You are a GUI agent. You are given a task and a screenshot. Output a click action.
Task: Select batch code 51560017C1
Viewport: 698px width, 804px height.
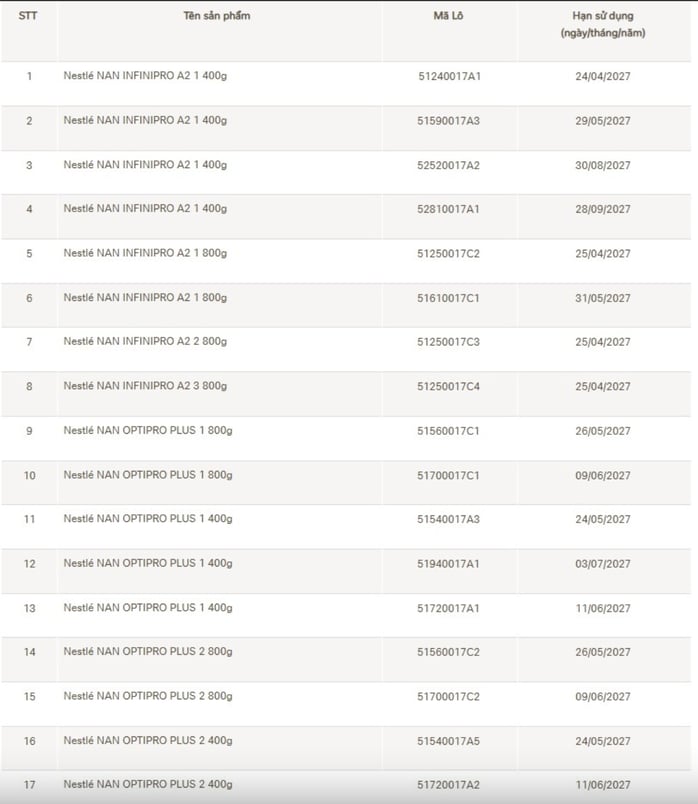click(x=449, y=431)
